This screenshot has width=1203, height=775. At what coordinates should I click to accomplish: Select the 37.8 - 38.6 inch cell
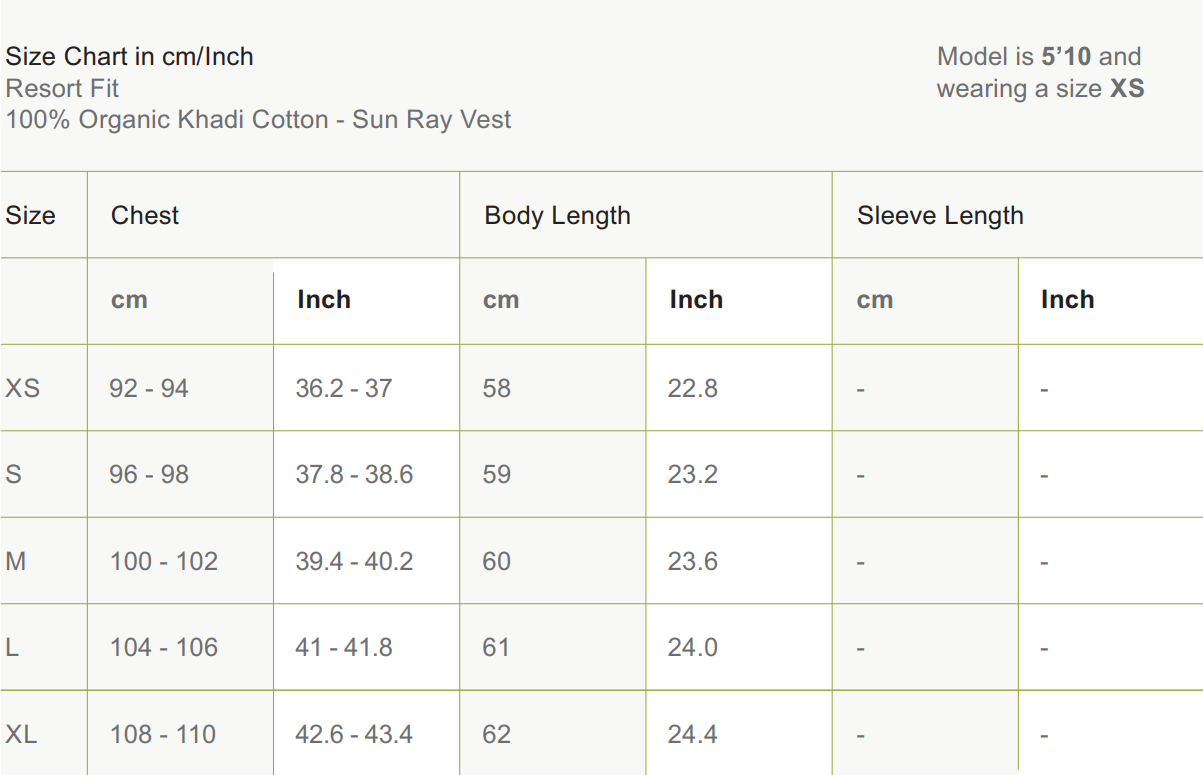pyautogui.click(x=354, y=474)
